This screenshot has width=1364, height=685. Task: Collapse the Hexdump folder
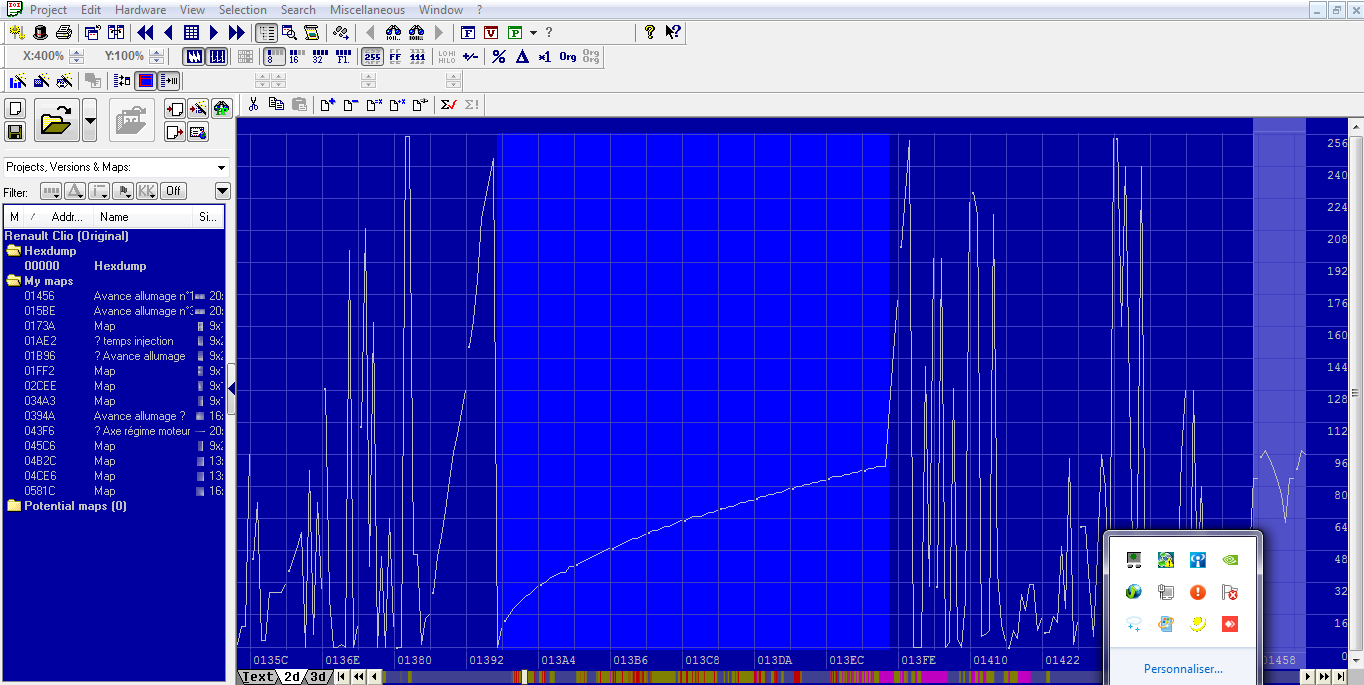click(x=14, y=251)
